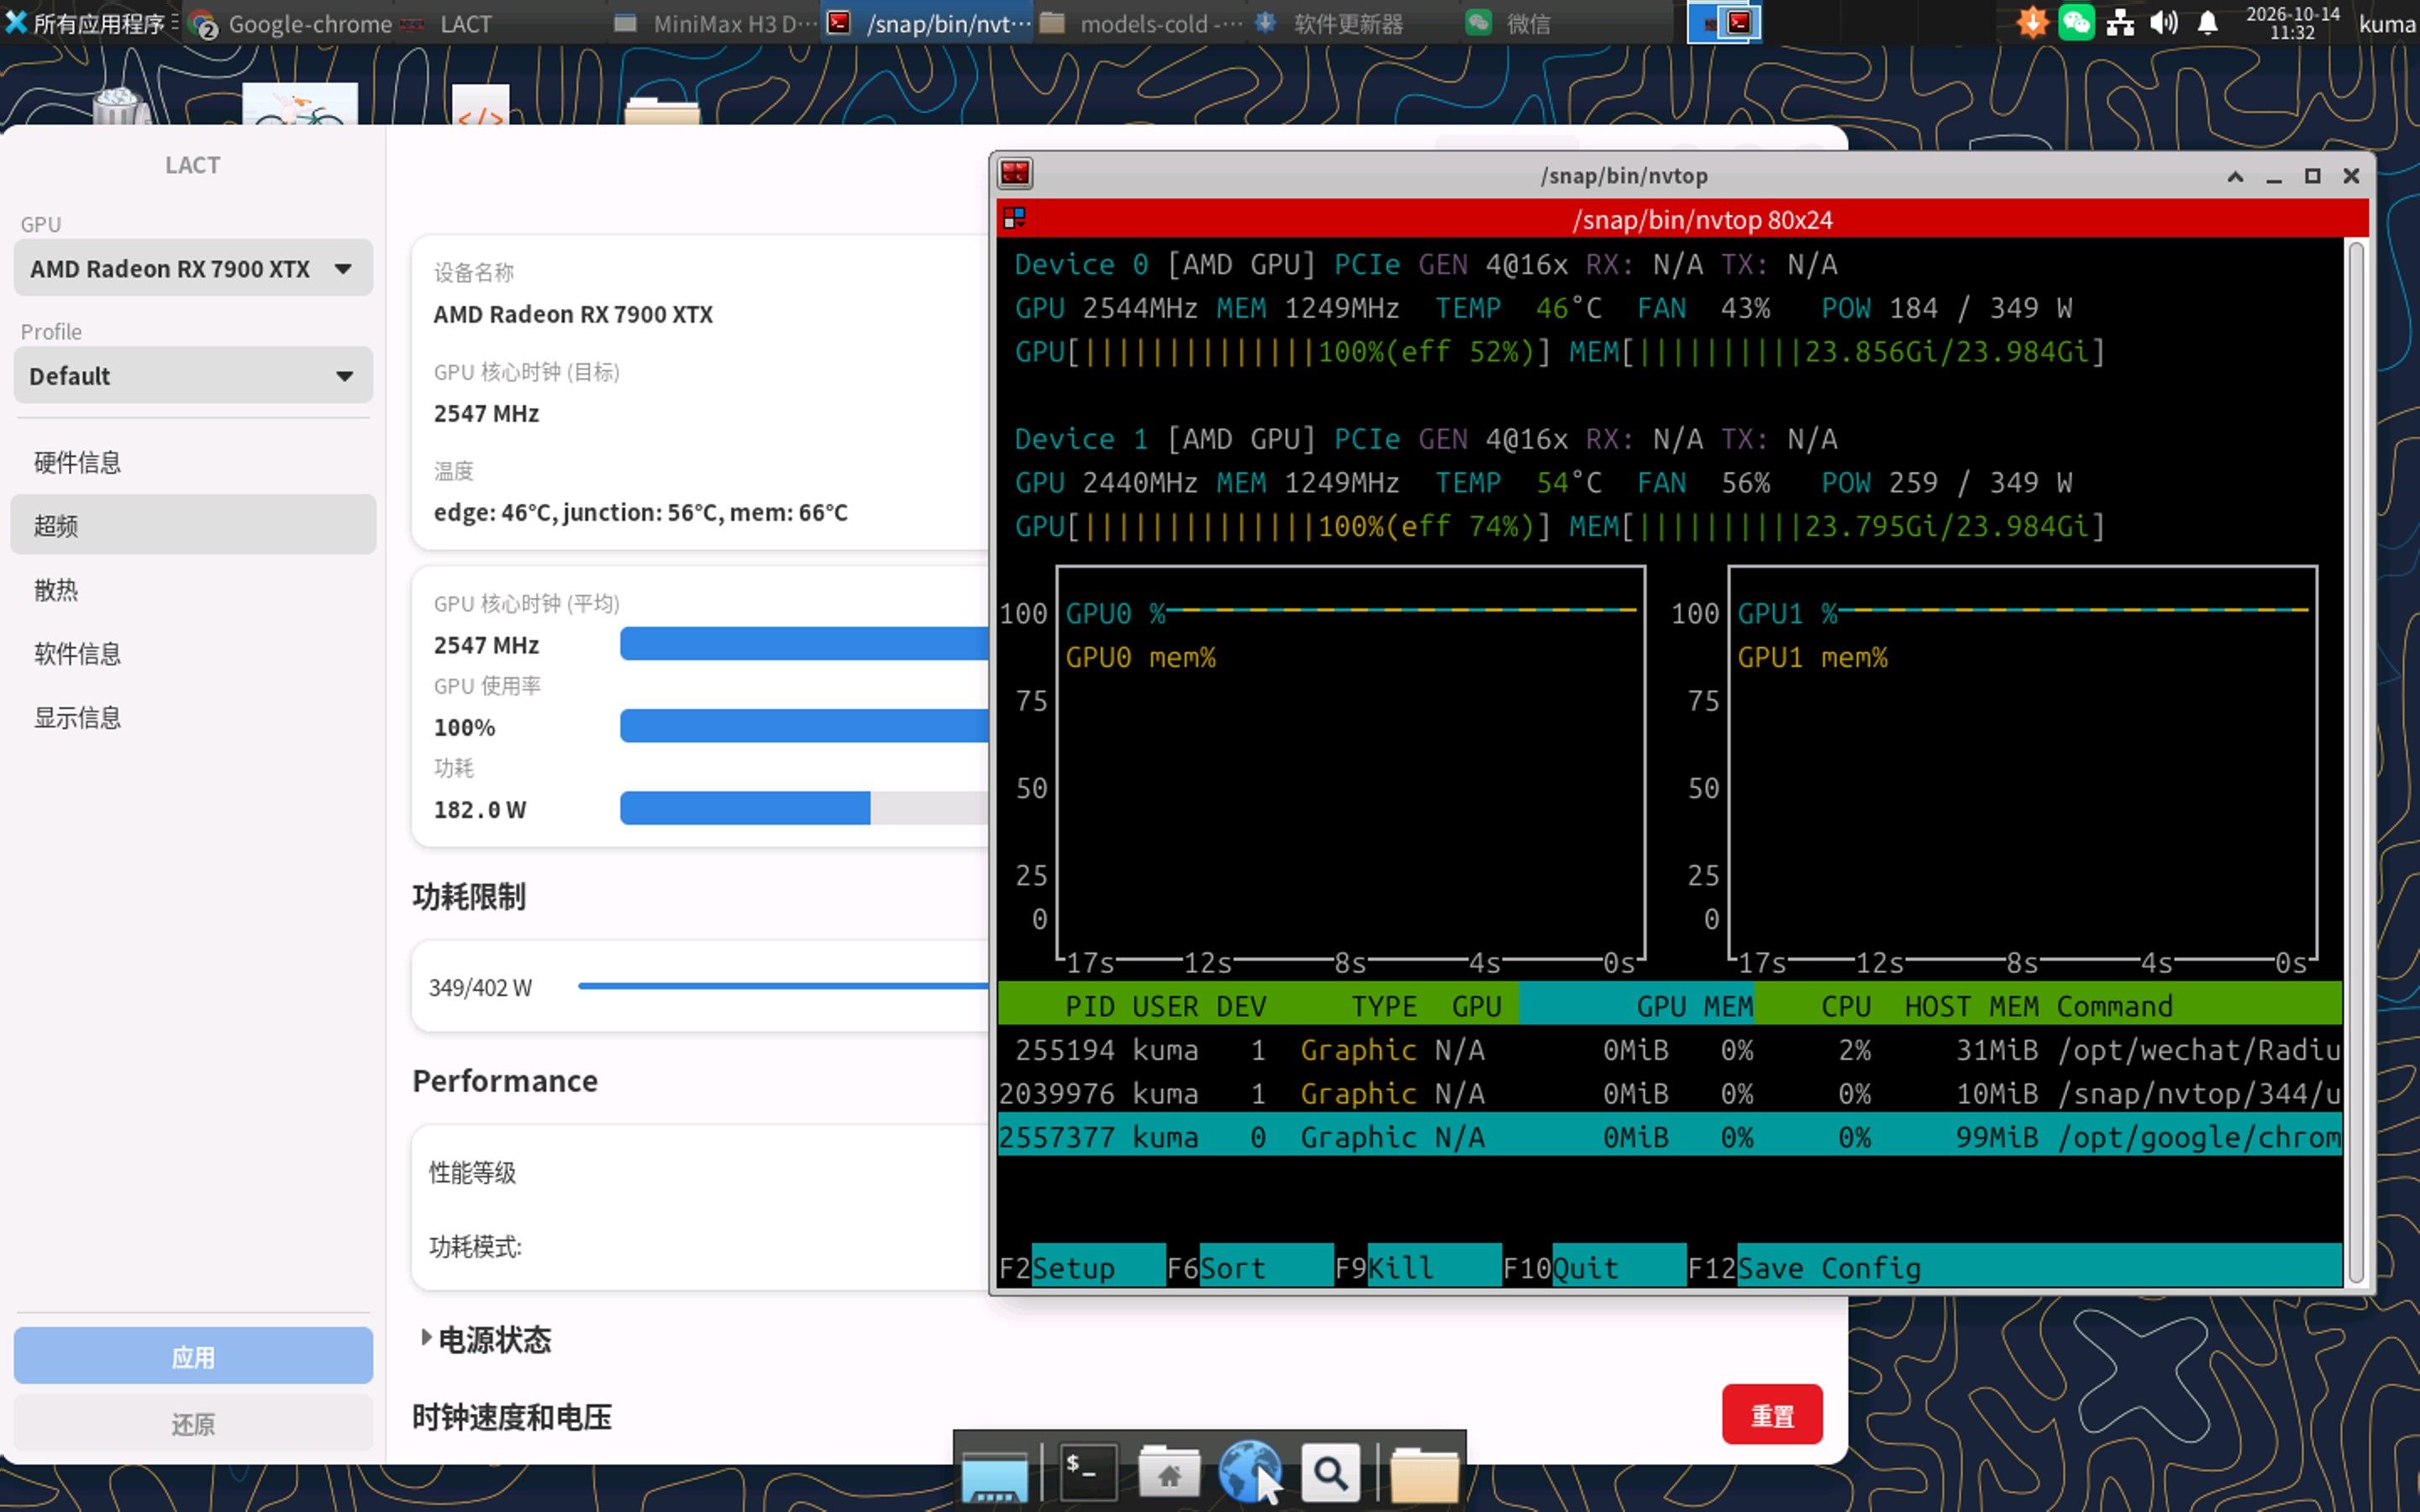The width and height of the screenshot is (2420, 1512).
Task: Click F6 Sort in nvtop
Action: click(1249, 1267)
